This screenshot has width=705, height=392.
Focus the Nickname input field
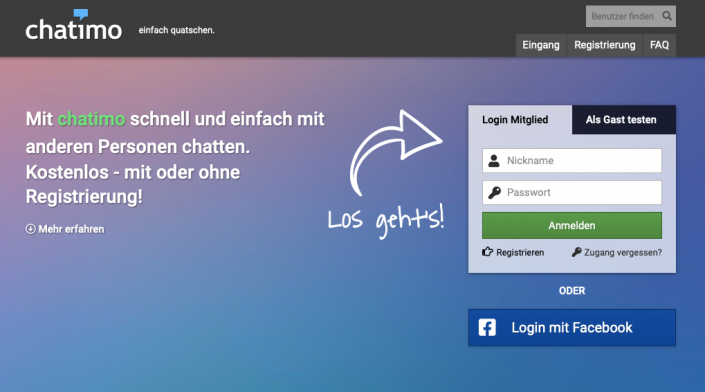pos(571,160)
